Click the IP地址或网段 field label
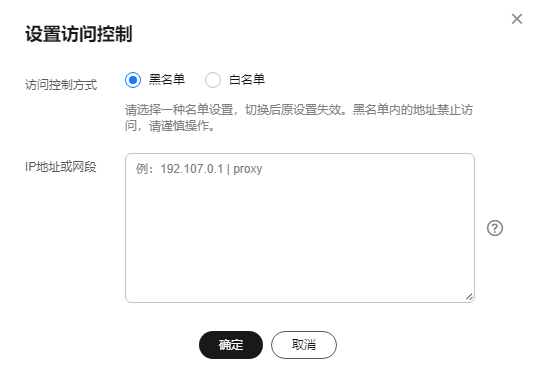The width and height of the screenshot is (537, 383). click(x=61, y=167)
